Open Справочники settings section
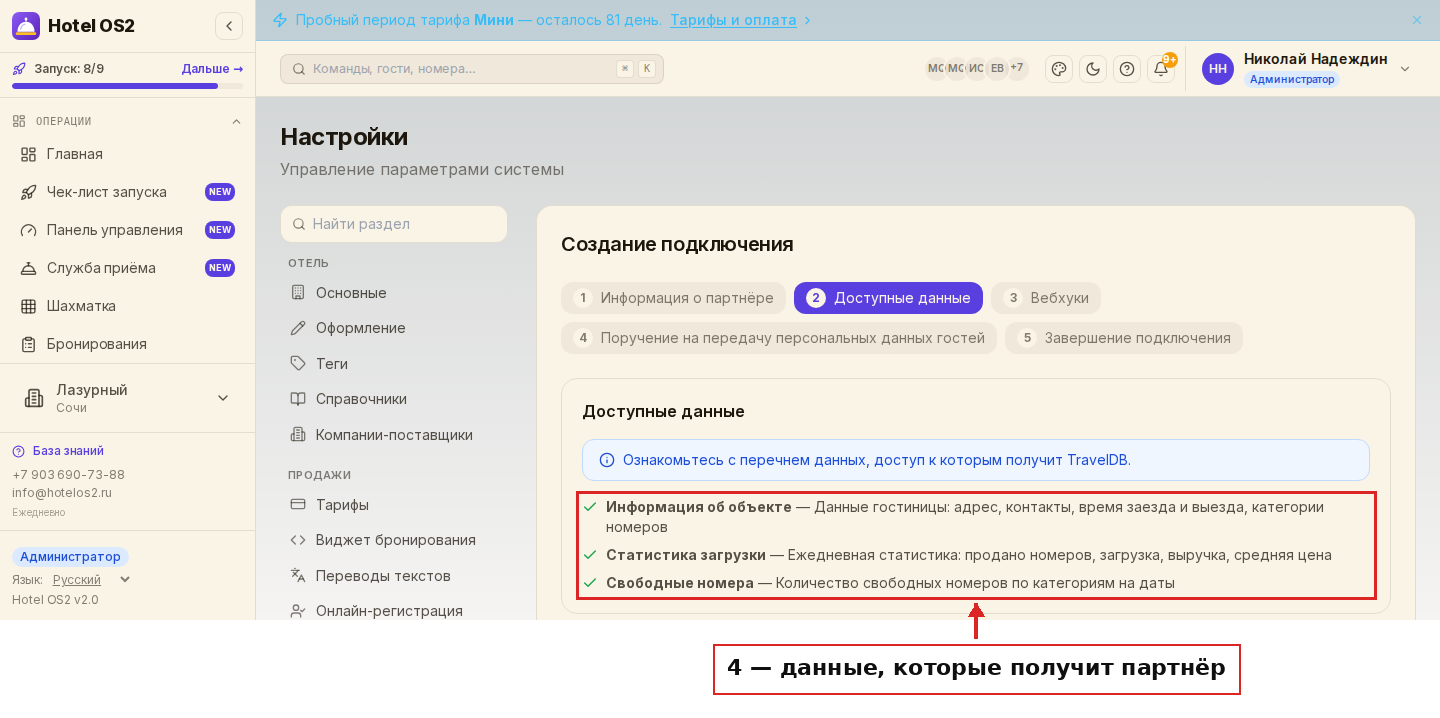 pyautogui.click(x=394, y=399)
